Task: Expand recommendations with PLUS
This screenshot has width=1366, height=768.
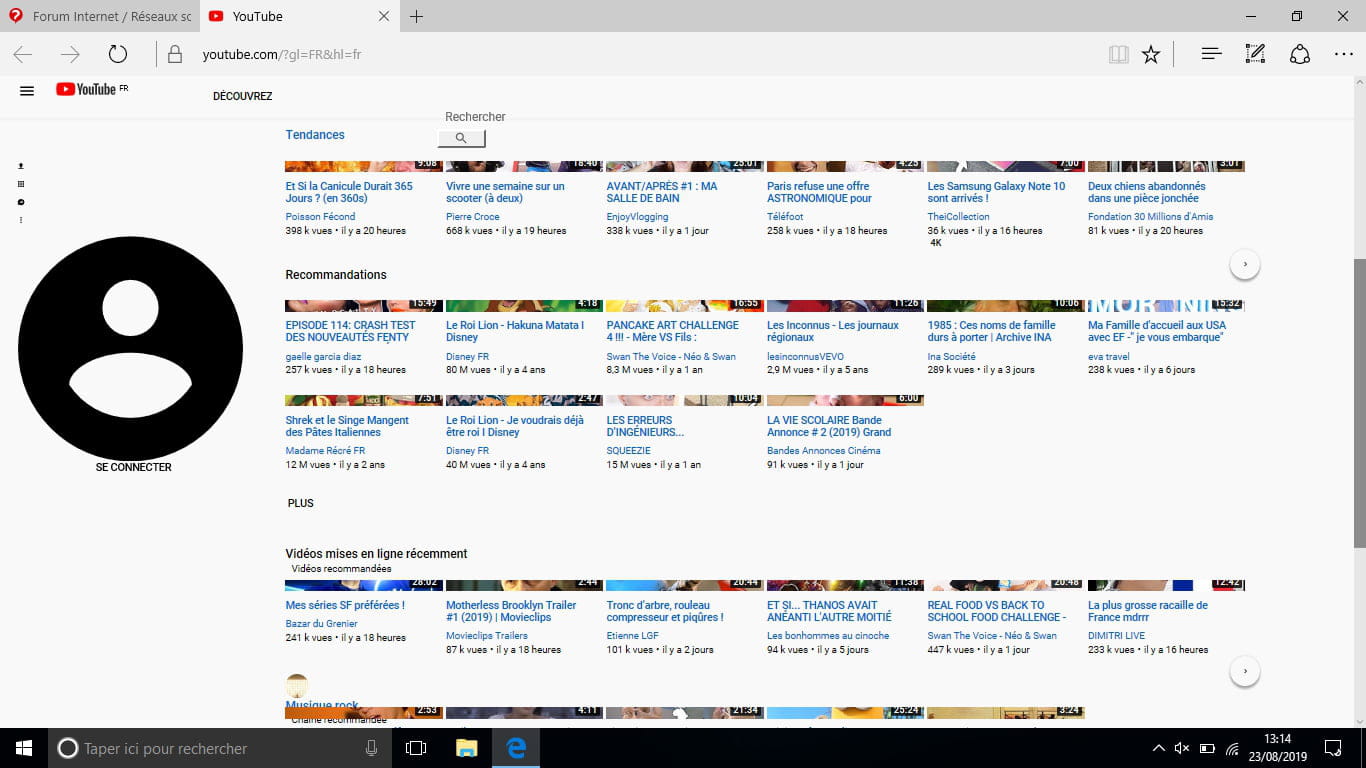Action: [300, 503]
